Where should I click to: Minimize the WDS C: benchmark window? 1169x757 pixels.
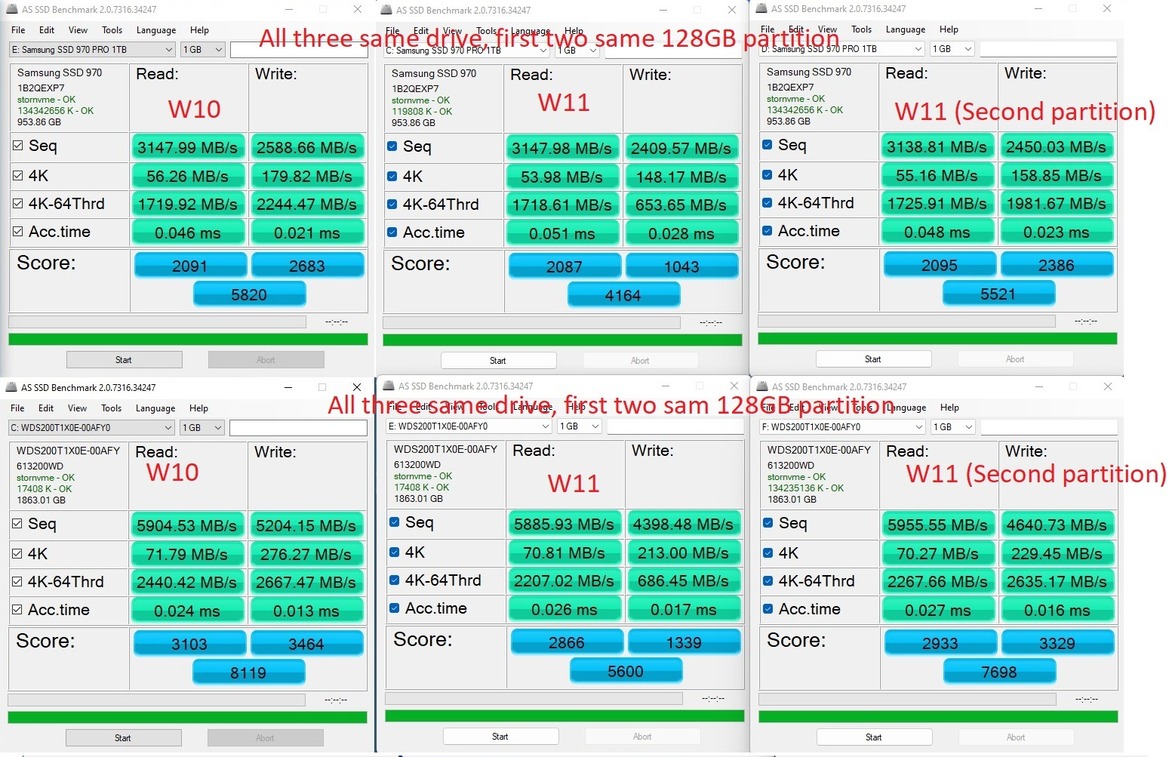pos(289,387)
